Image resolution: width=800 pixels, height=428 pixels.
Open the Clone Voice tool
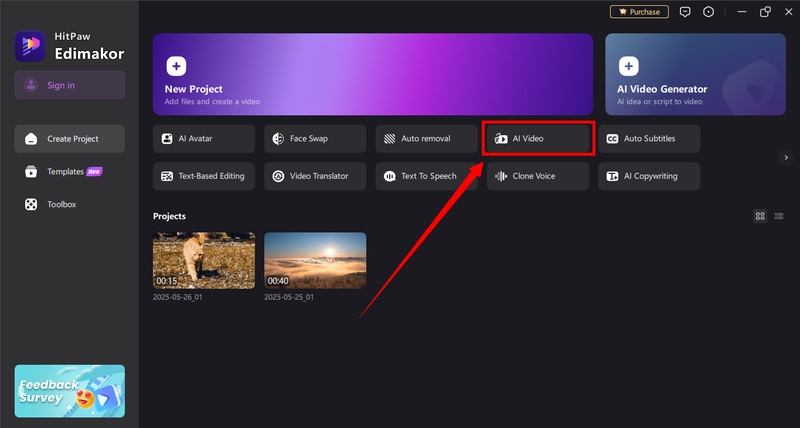point(538,176)
